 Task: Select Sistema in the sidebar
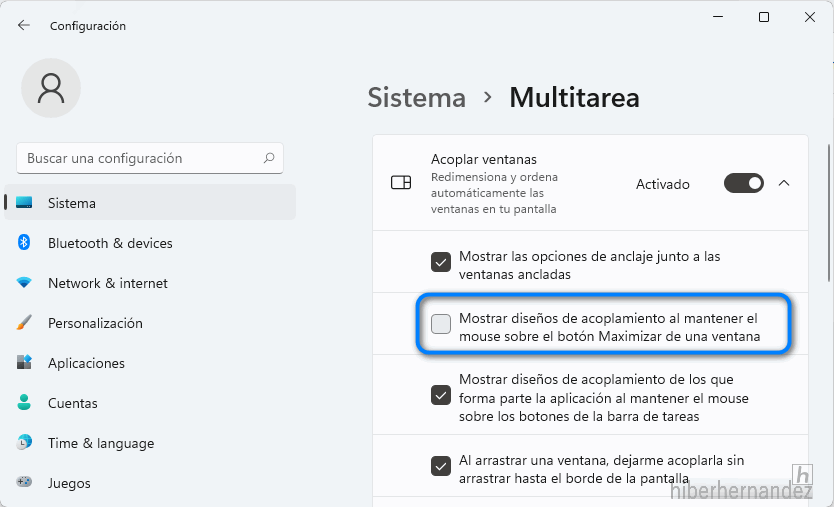[x=150, y=202]
